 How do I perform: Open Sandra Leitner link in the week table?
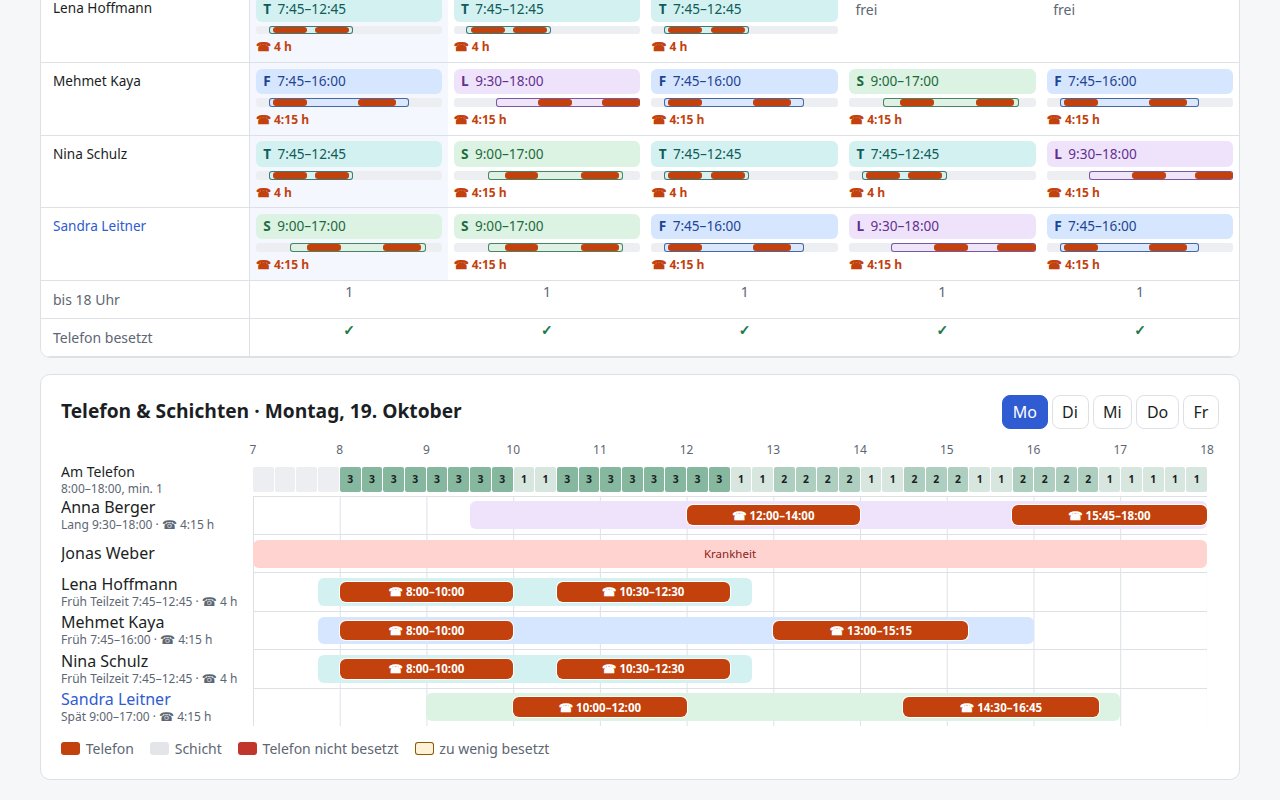100,226
